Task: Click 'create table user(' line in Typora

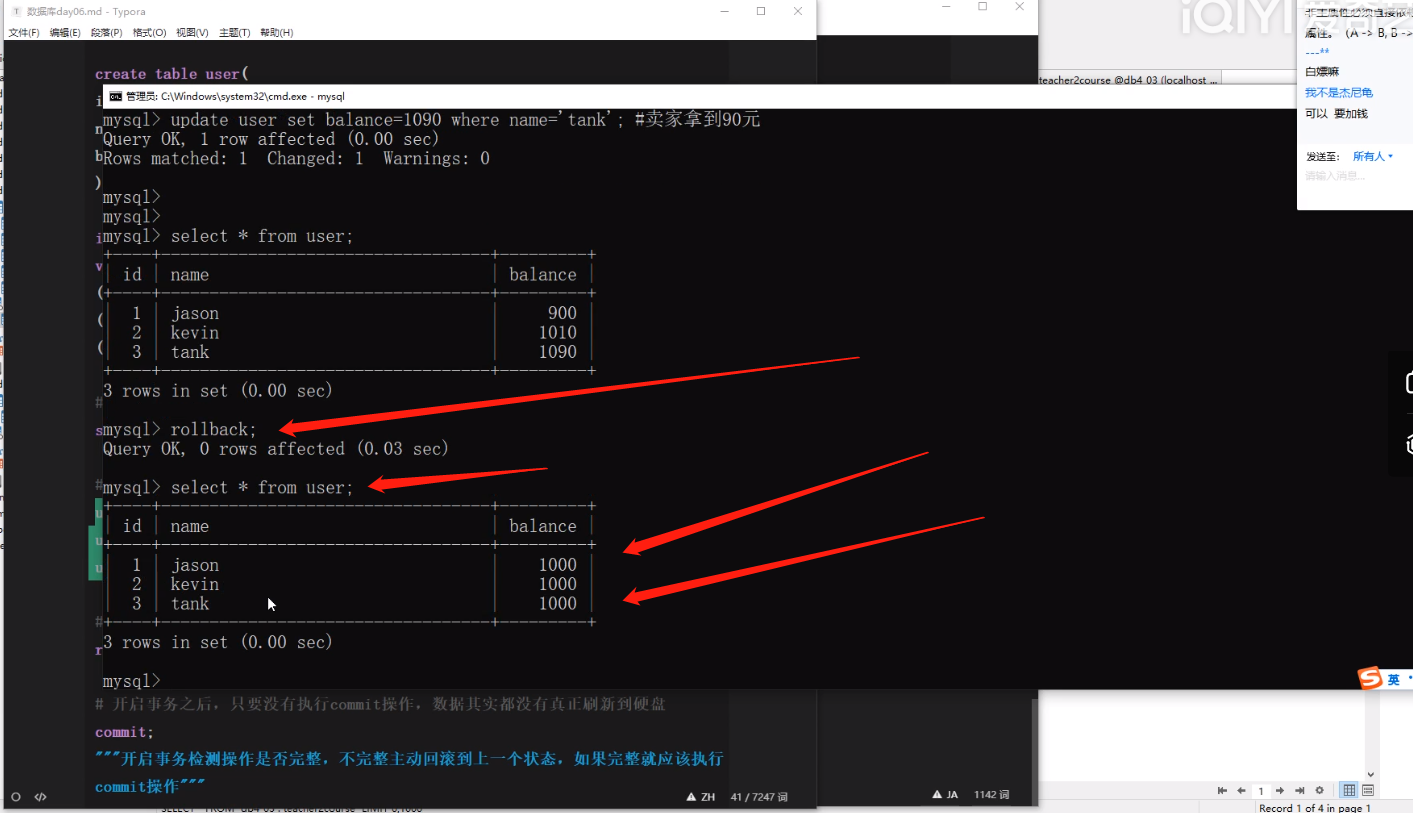Action: (171, 74)
